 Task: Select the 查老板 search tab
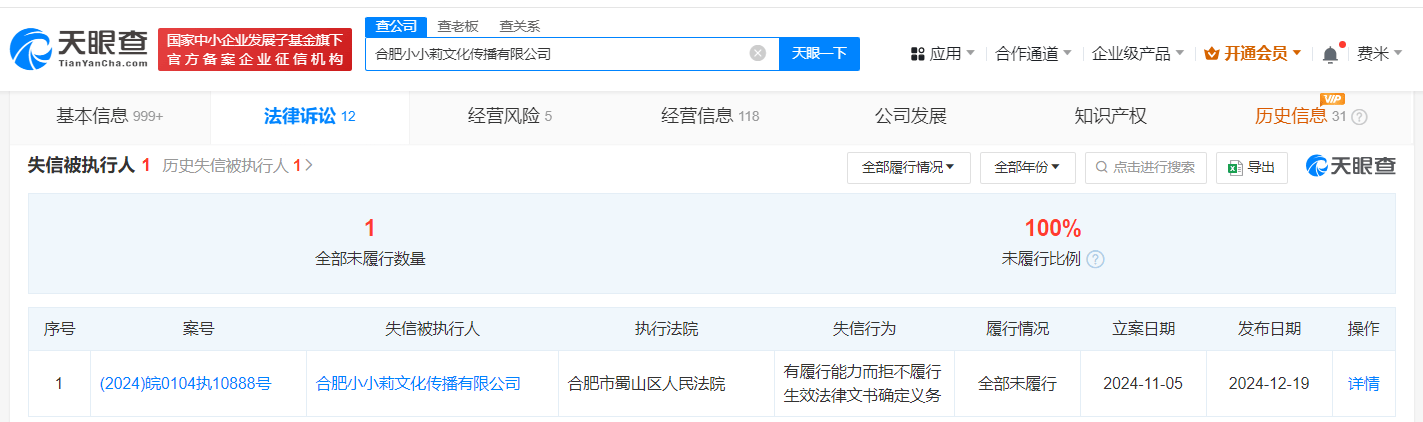[458, 27]
